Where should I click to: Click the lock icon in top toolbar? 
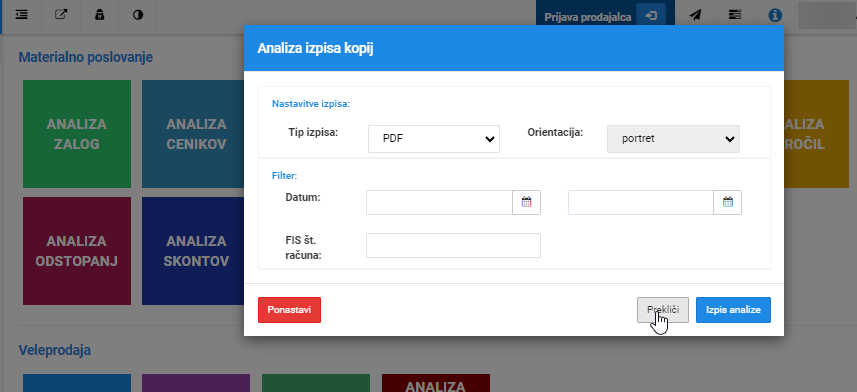click(x=99, y=15)
